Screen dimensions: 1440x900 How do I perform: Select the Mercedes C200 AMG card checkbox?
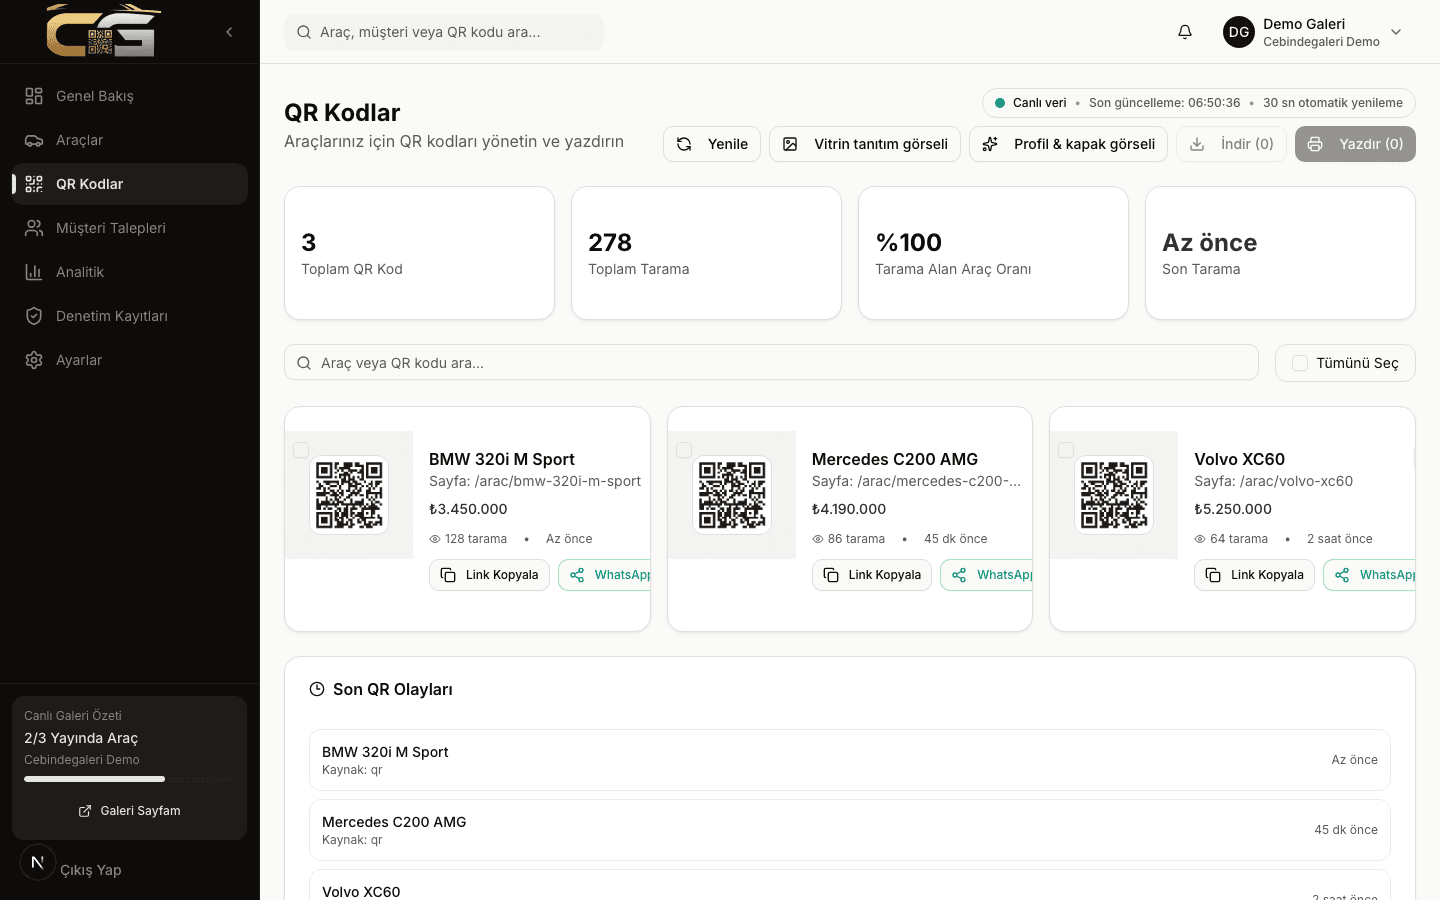tap(684, 450)
